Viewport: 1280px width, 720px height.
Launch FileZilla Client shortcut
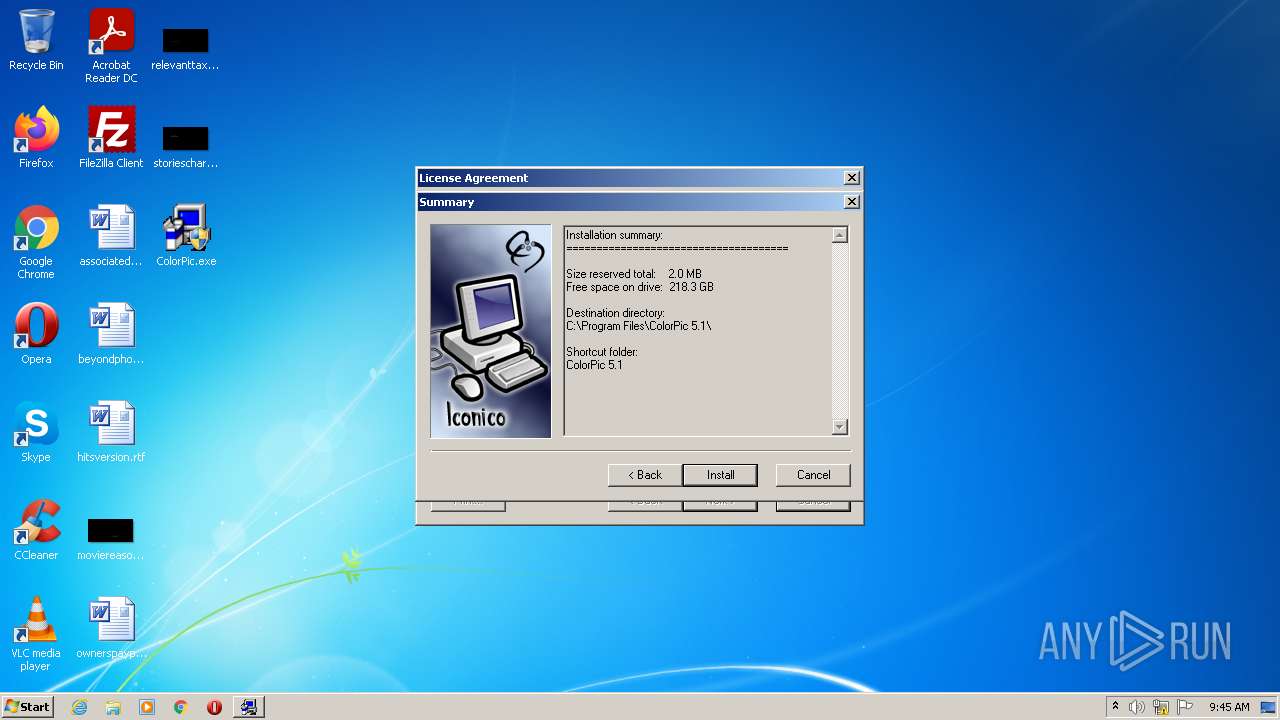coord(111,137)
